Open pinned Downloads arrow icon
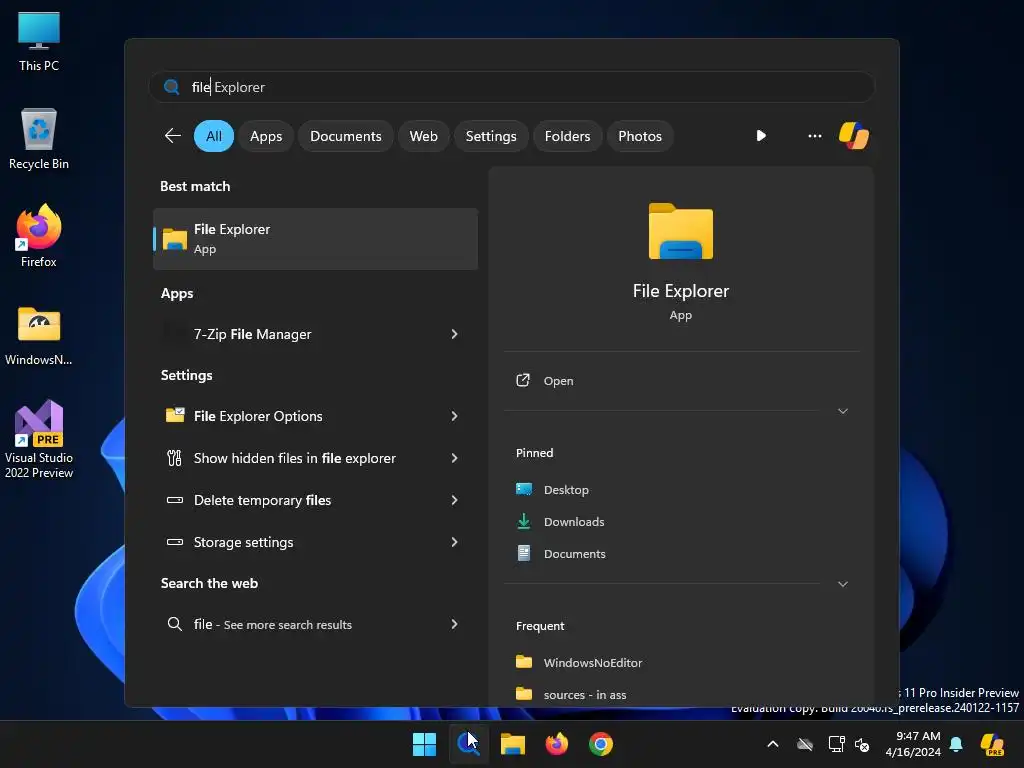Viewport: 1024px width, 768px height. tap(524, 521)
